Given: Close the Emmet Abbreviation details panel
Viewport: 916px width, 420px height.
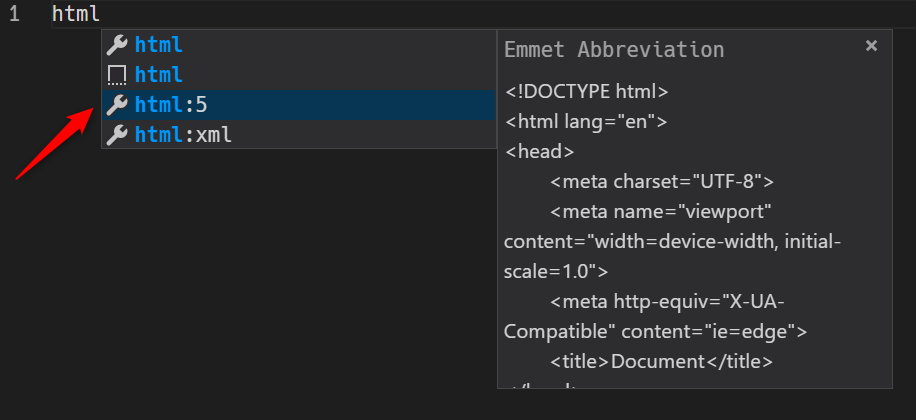Looking at the screenshot, I should pyautogui.click(x=871, y=46).
